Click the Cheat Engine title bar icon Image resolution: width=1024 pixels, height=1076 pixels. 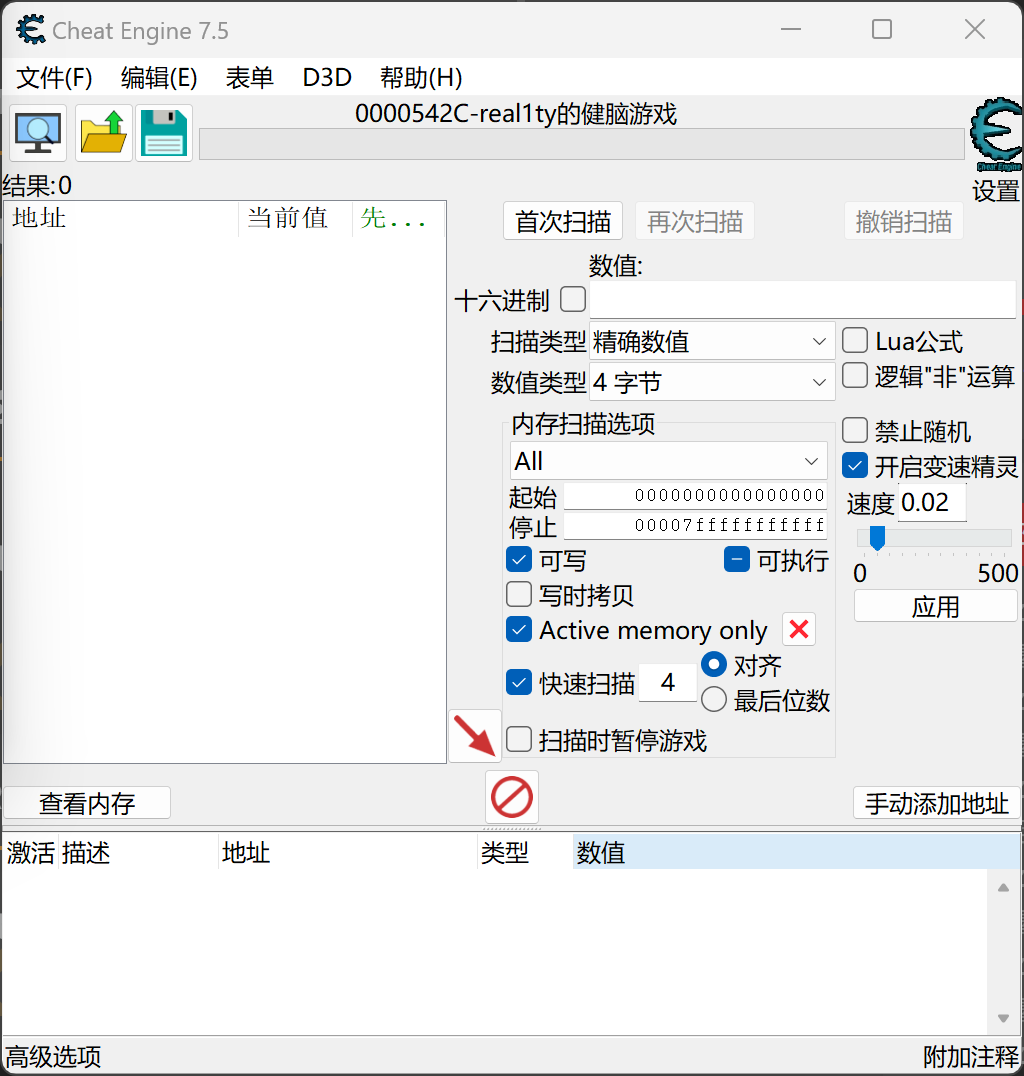click(30, 30)
